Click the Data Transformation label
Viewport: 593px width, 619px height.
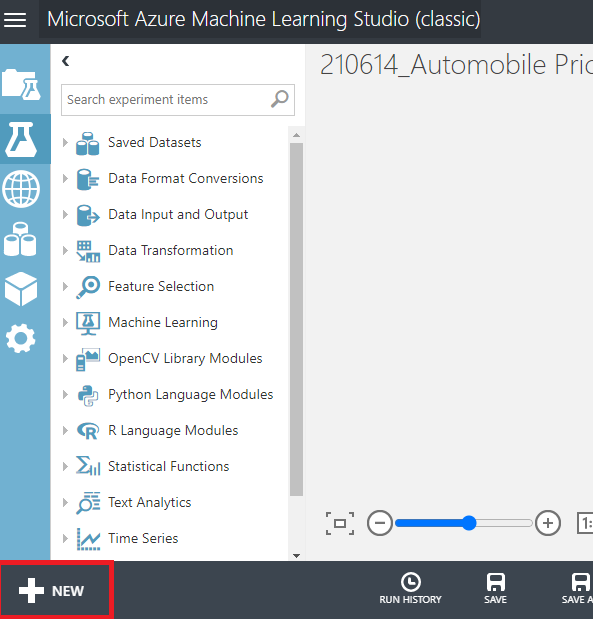[x=171, y=250]
